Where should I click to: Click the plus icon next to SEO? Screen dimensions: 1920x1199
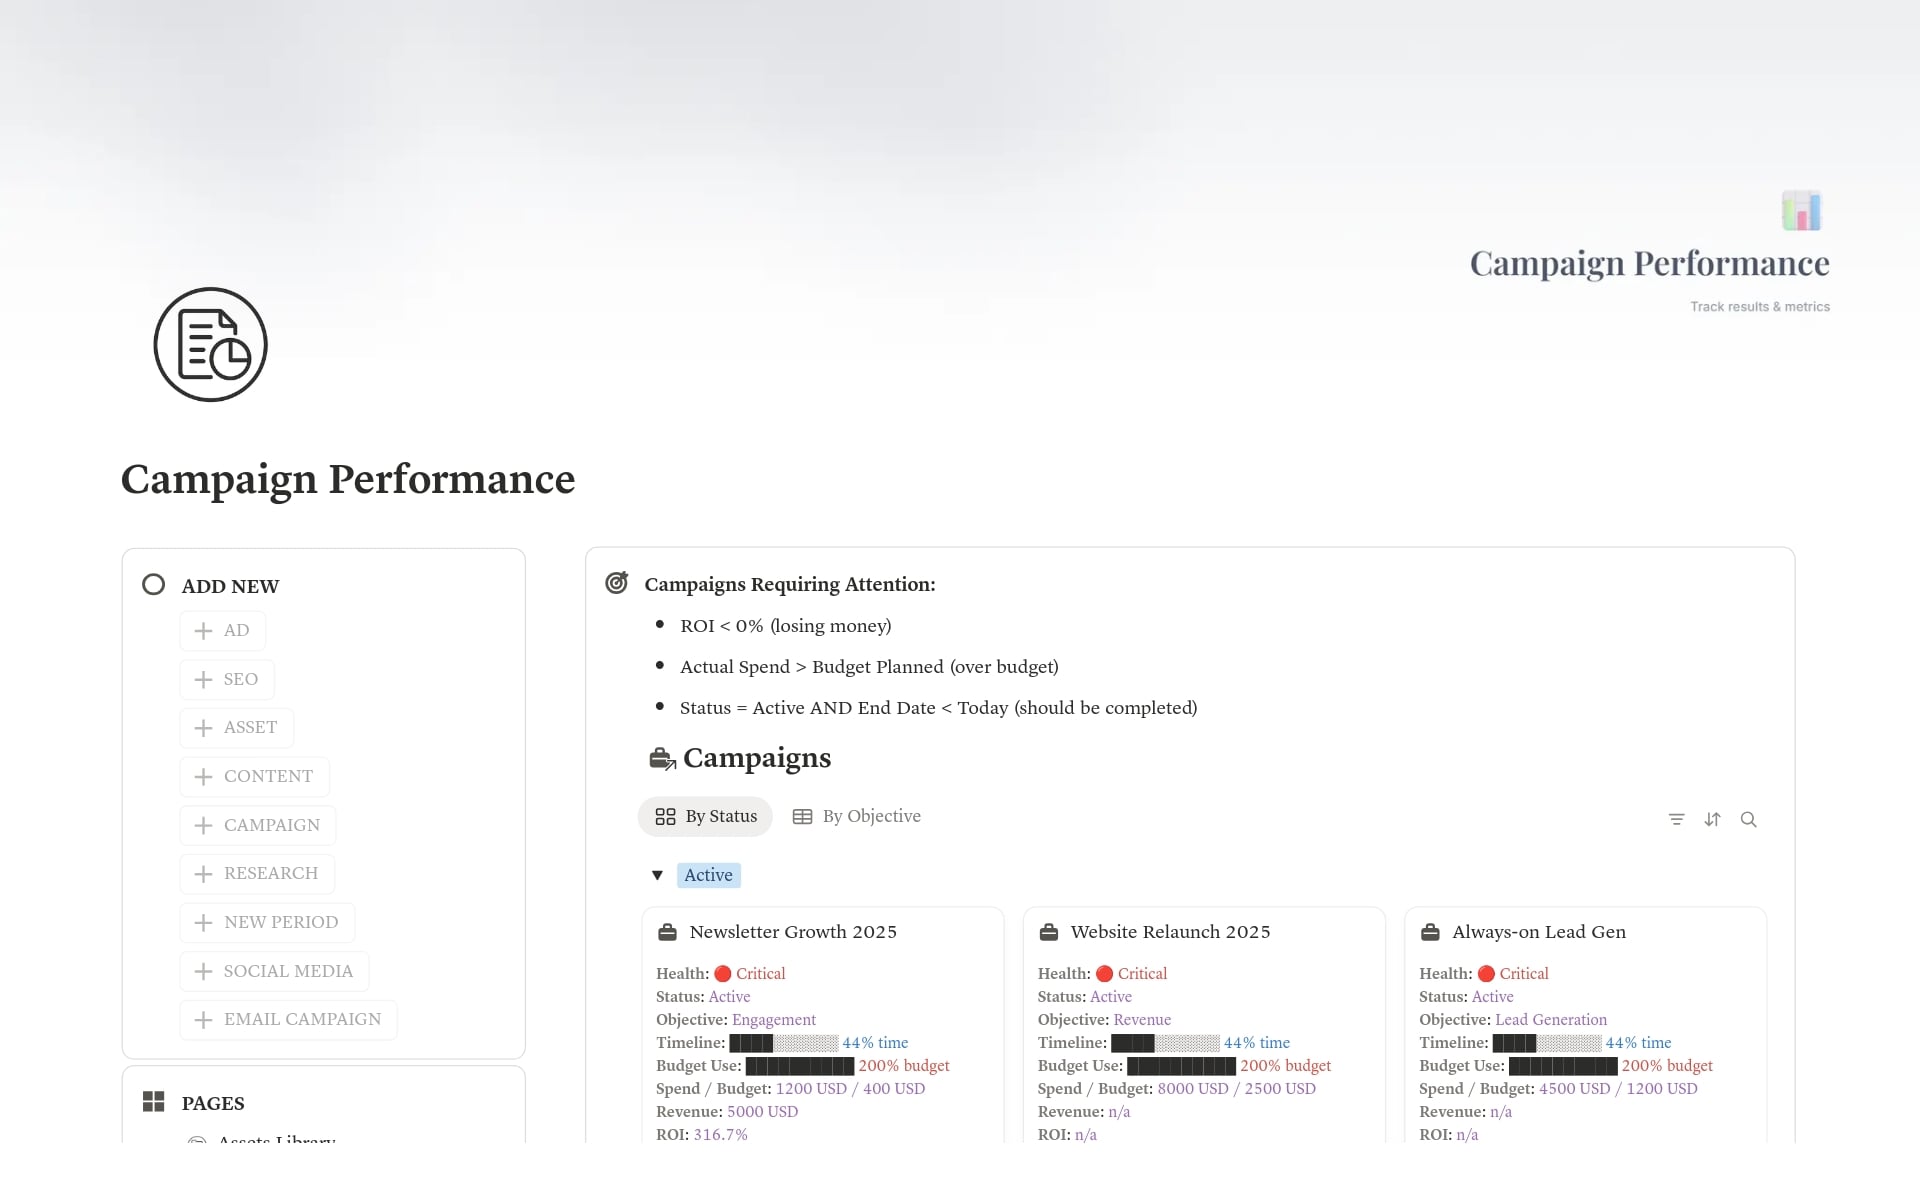click(x=203, y=680)
